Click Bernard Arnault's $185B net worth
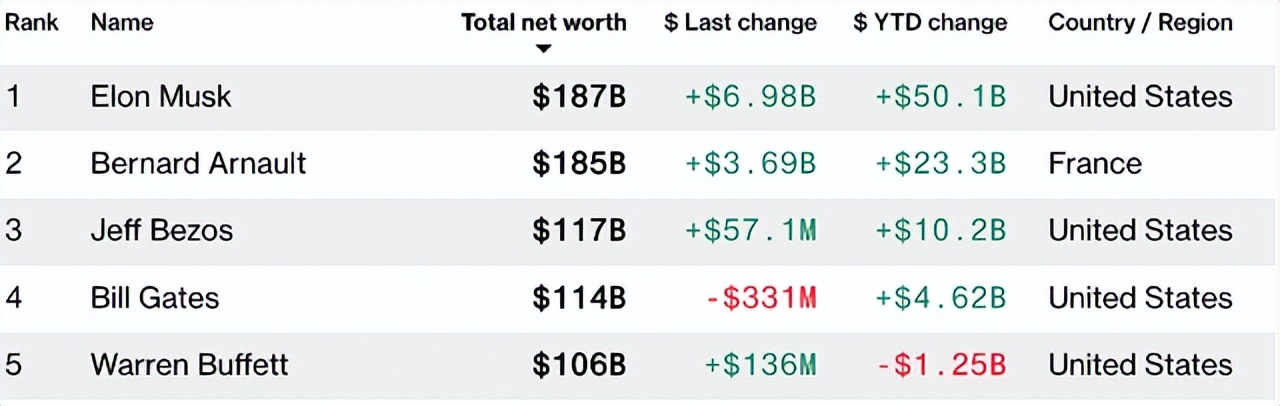Viewport: 1280px width, 406px height. pyautogui.click(x=579, y=164)
